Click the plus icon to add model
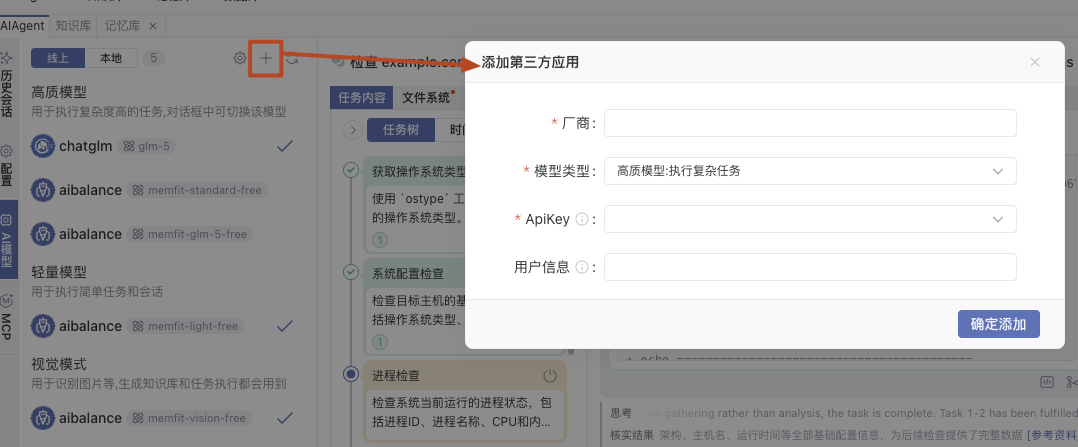Image resolution: width=1078 pixels, height=447 pixels. 266,59
